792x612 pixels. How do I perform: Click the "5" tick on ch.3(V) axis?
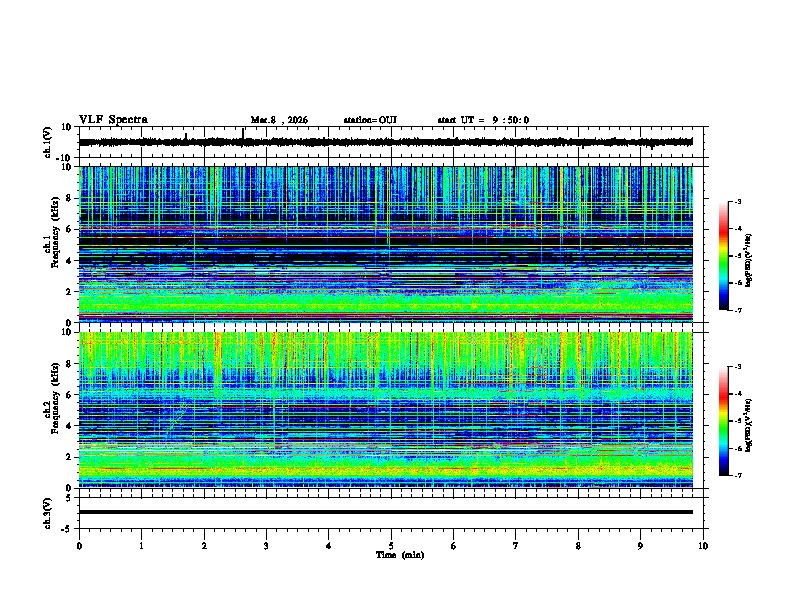tap(69, 498)
